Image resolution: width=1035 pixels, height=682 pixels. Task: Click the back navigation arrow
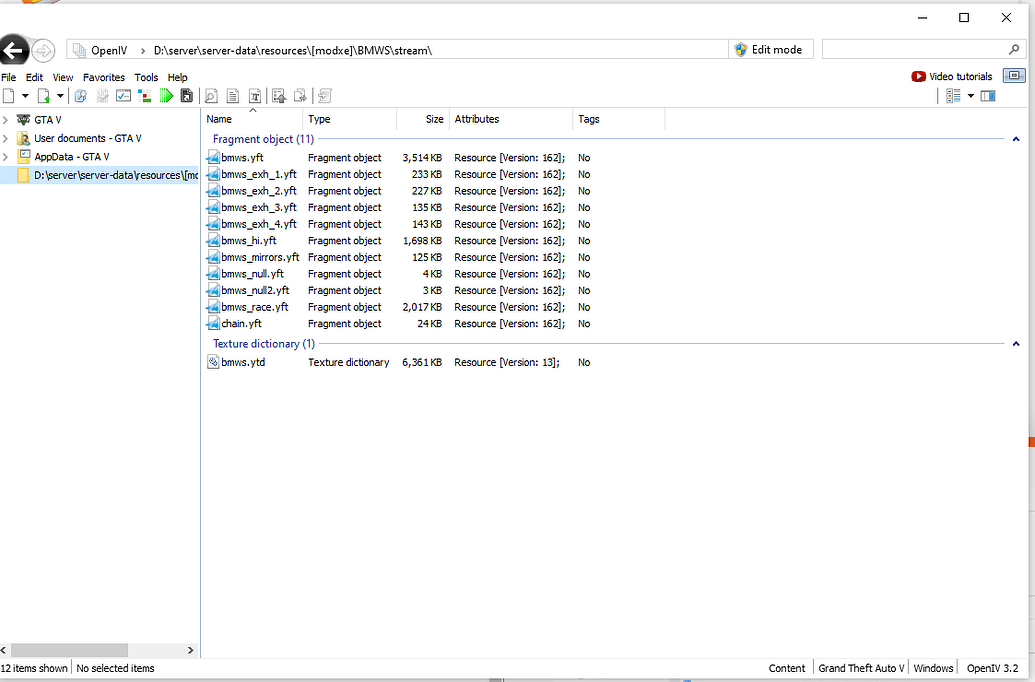point(14,50)
